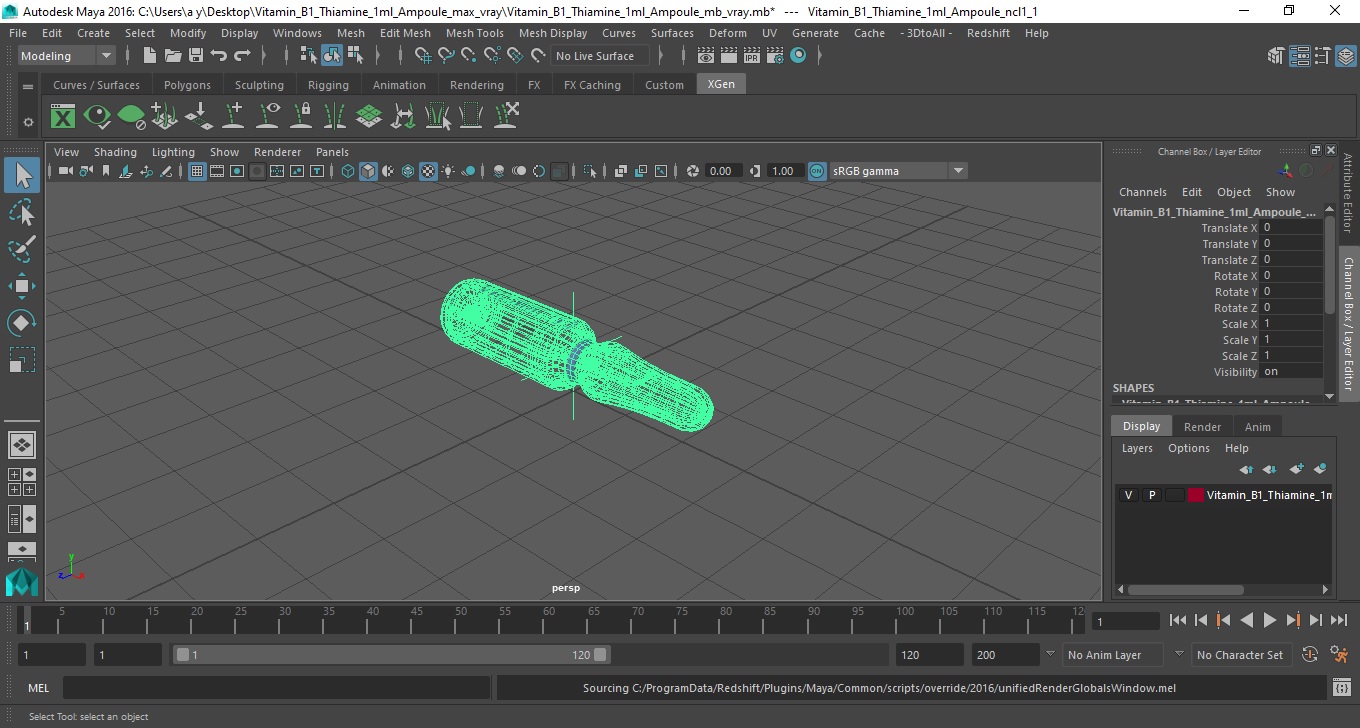Click the New Scene icon
Viewport: 1360px width, 728px height.
tap(149, 56)
